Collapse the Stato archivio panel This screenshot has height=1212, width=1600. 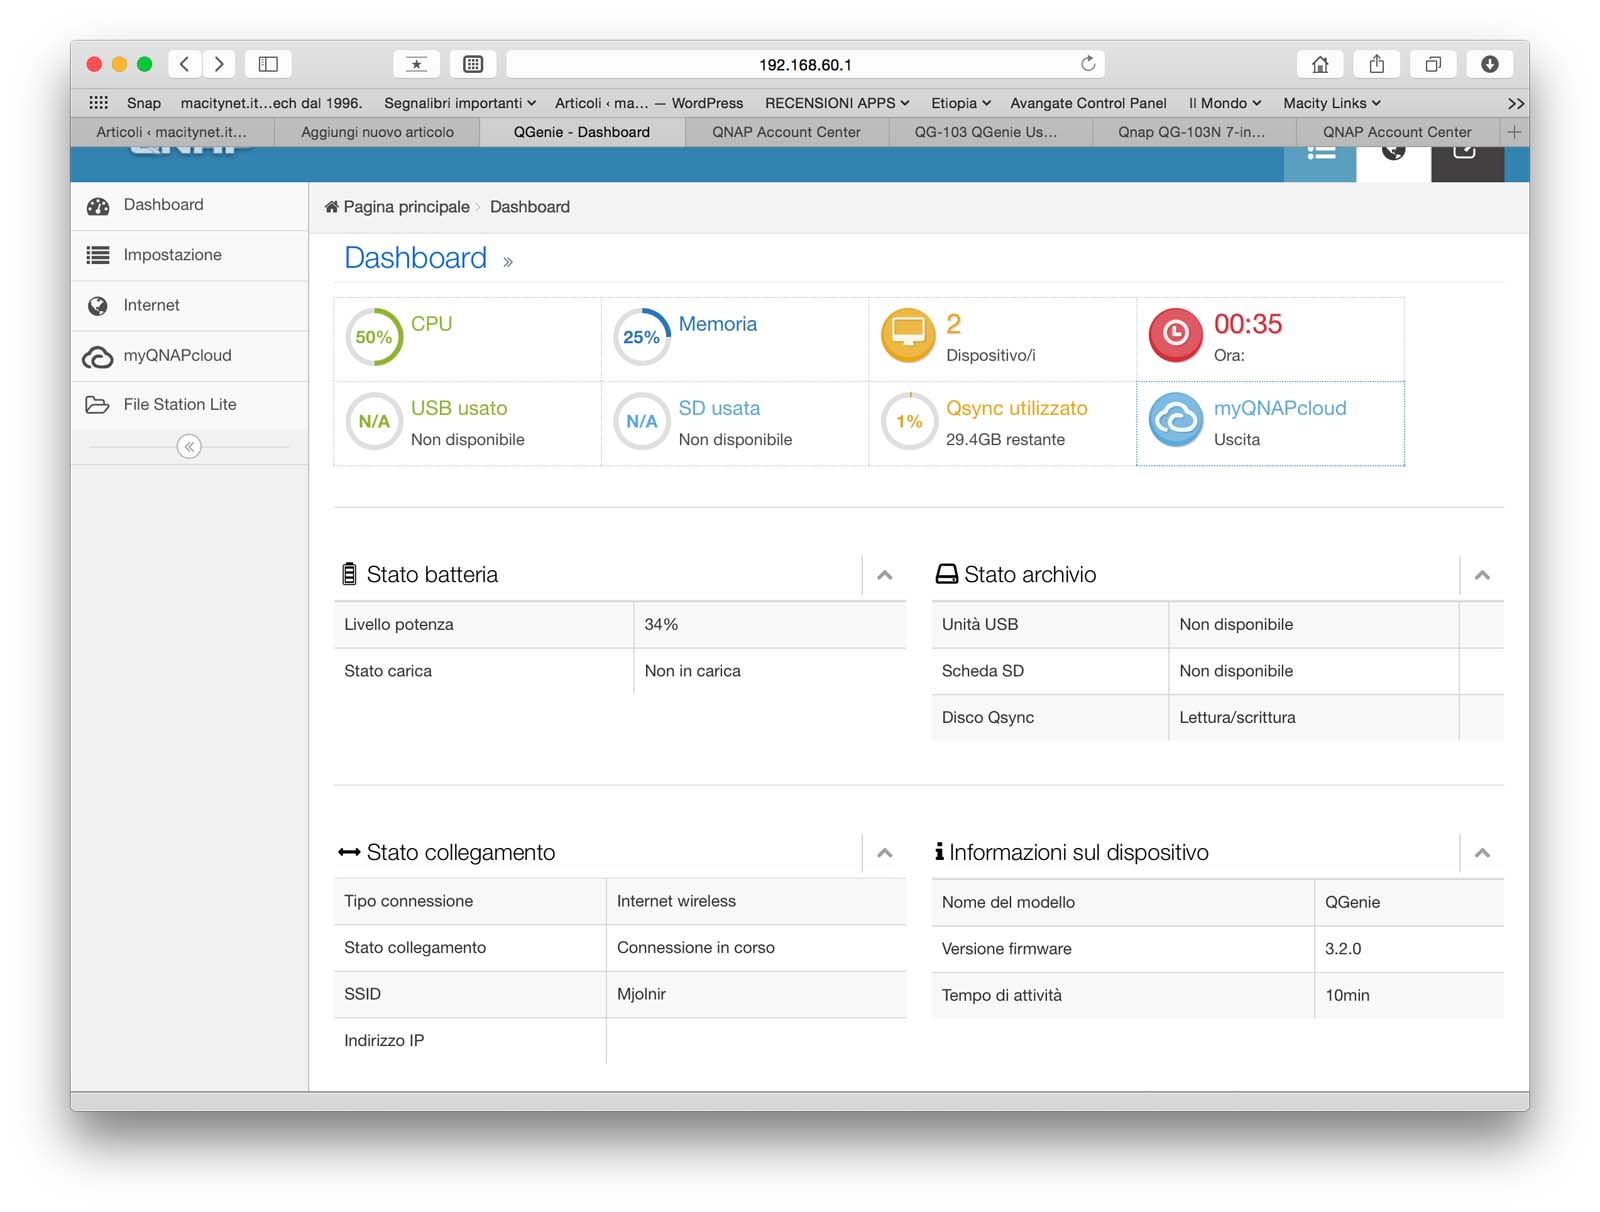[1482, 575]
